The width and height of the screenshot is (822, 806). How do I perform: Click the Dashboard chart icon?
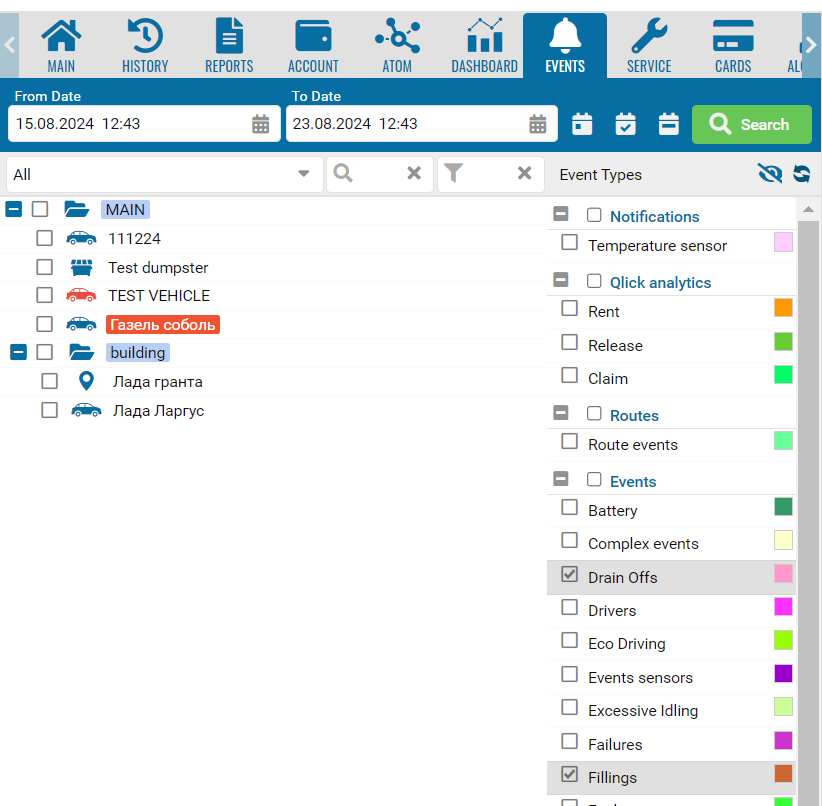tap(484, 46)
